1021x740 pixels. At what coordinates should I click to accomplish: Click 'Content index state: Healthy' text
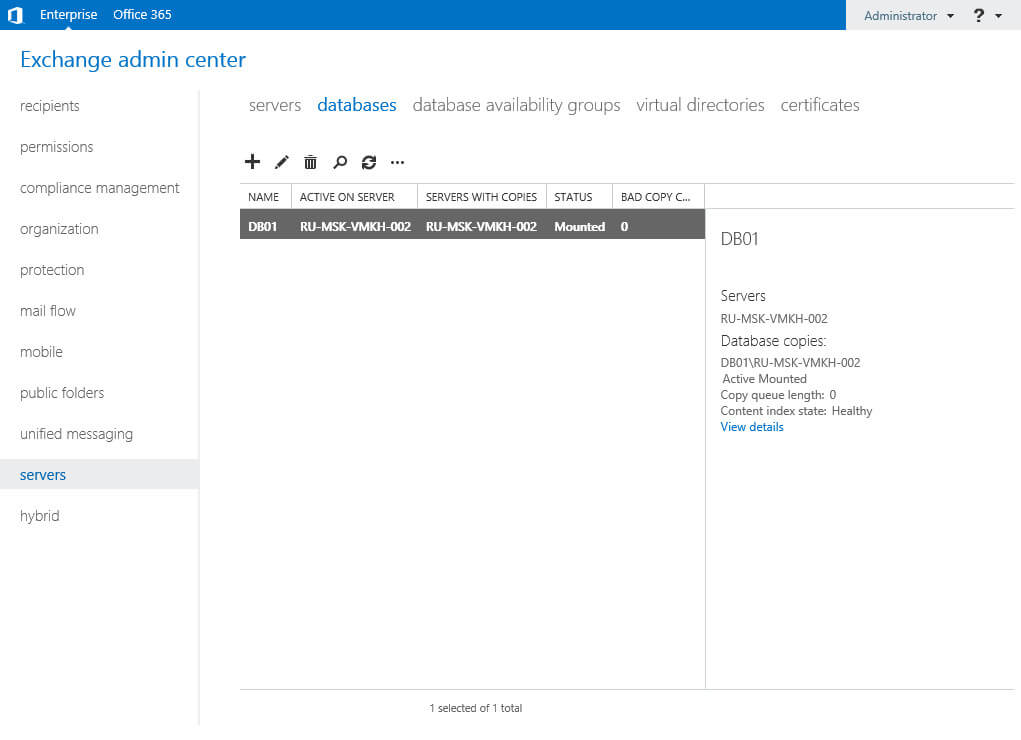796,411
